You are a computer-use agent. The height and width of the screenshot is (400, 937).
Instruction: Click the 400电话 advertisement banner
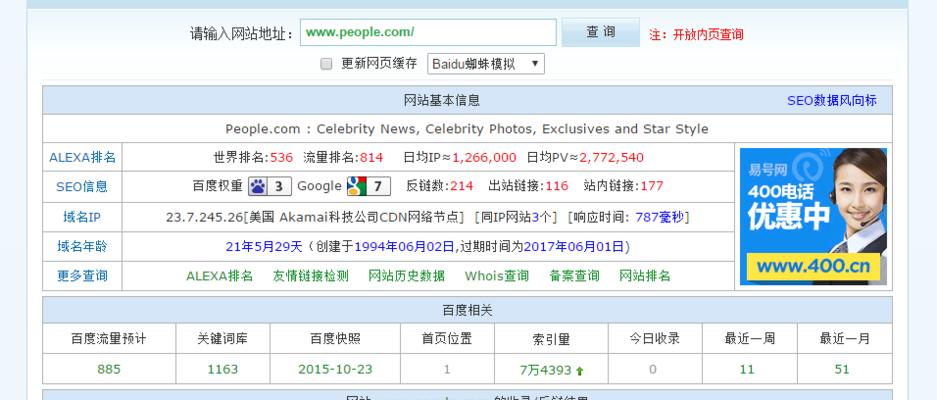click(813, 216)
